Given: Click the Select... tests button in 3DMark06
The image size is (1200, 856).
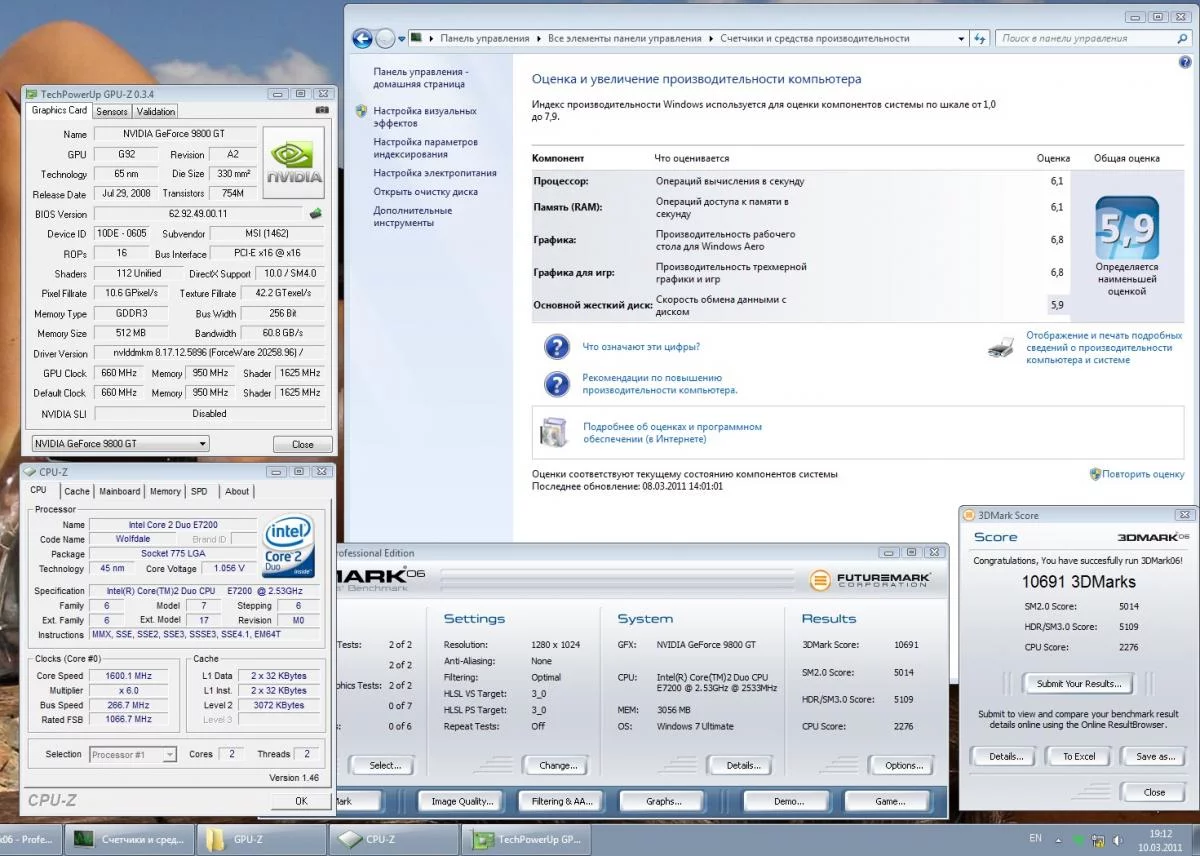Looking at the screenshot, I should (384, 765).
